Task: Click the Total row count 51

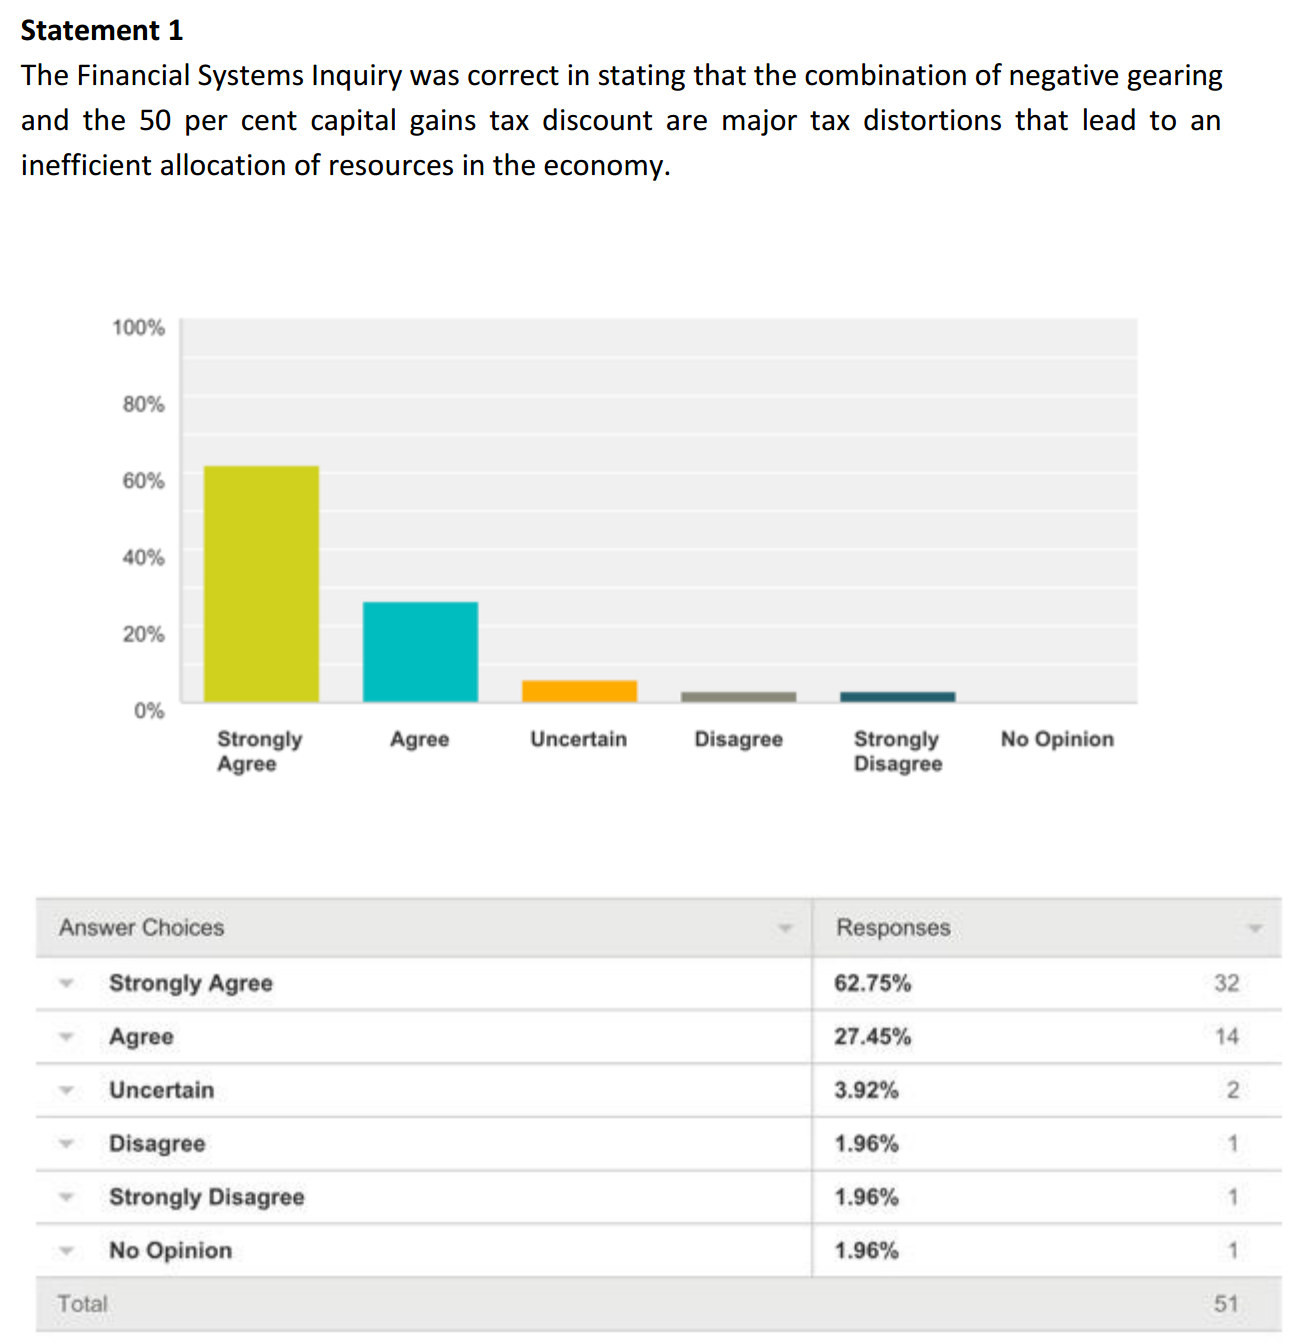Action: pyautogui.click(x=1226, y=1304)
